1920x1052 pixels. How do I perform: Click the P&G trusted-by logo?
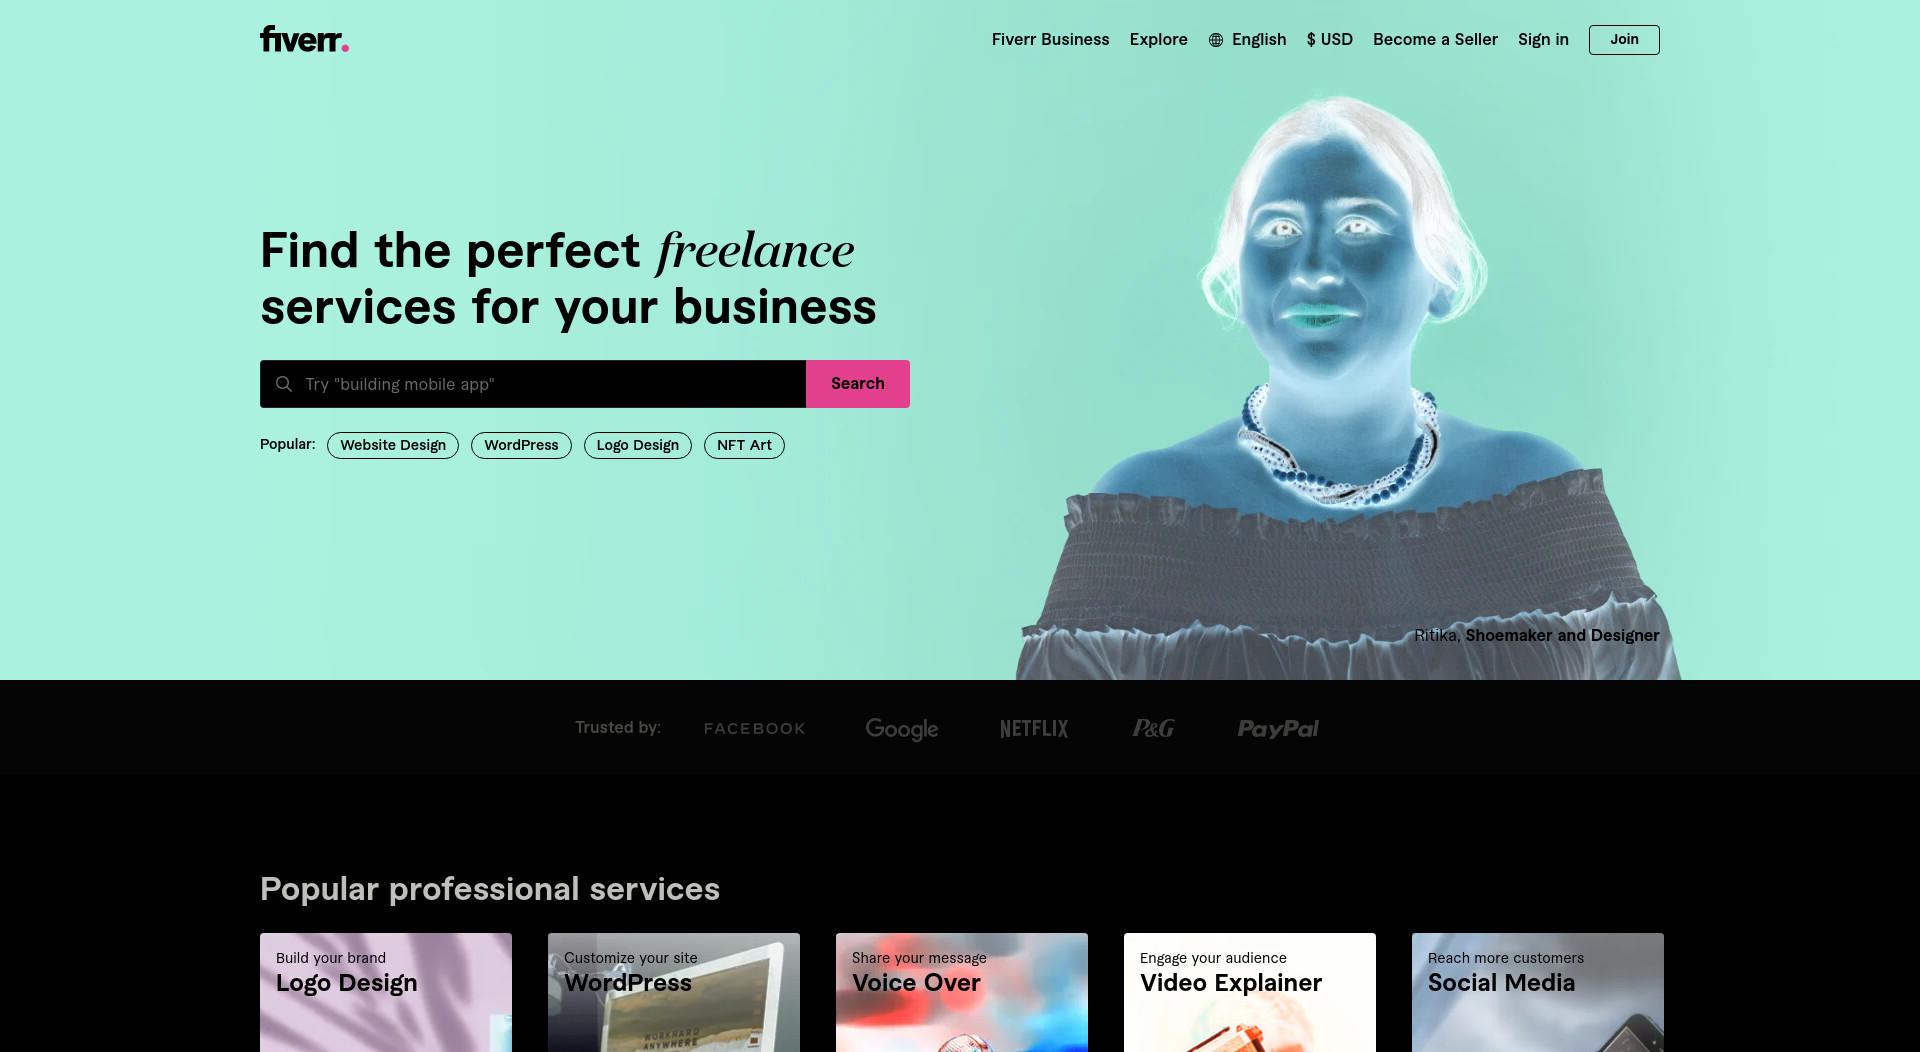(1153, 729)
